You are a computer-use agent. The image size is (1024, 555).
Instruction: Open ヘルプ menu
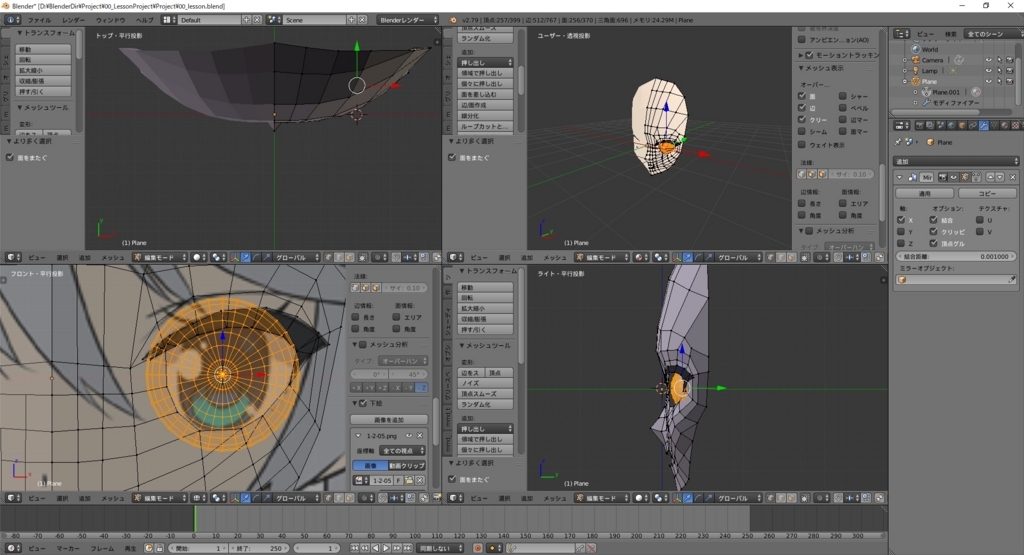(144, 20)
